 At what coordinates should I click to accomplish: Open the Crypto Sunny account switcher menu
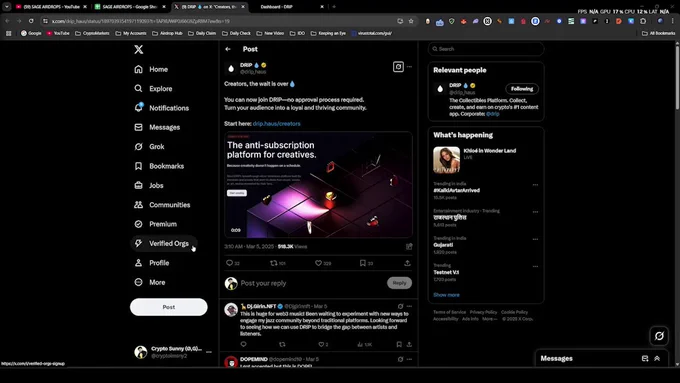173,352
